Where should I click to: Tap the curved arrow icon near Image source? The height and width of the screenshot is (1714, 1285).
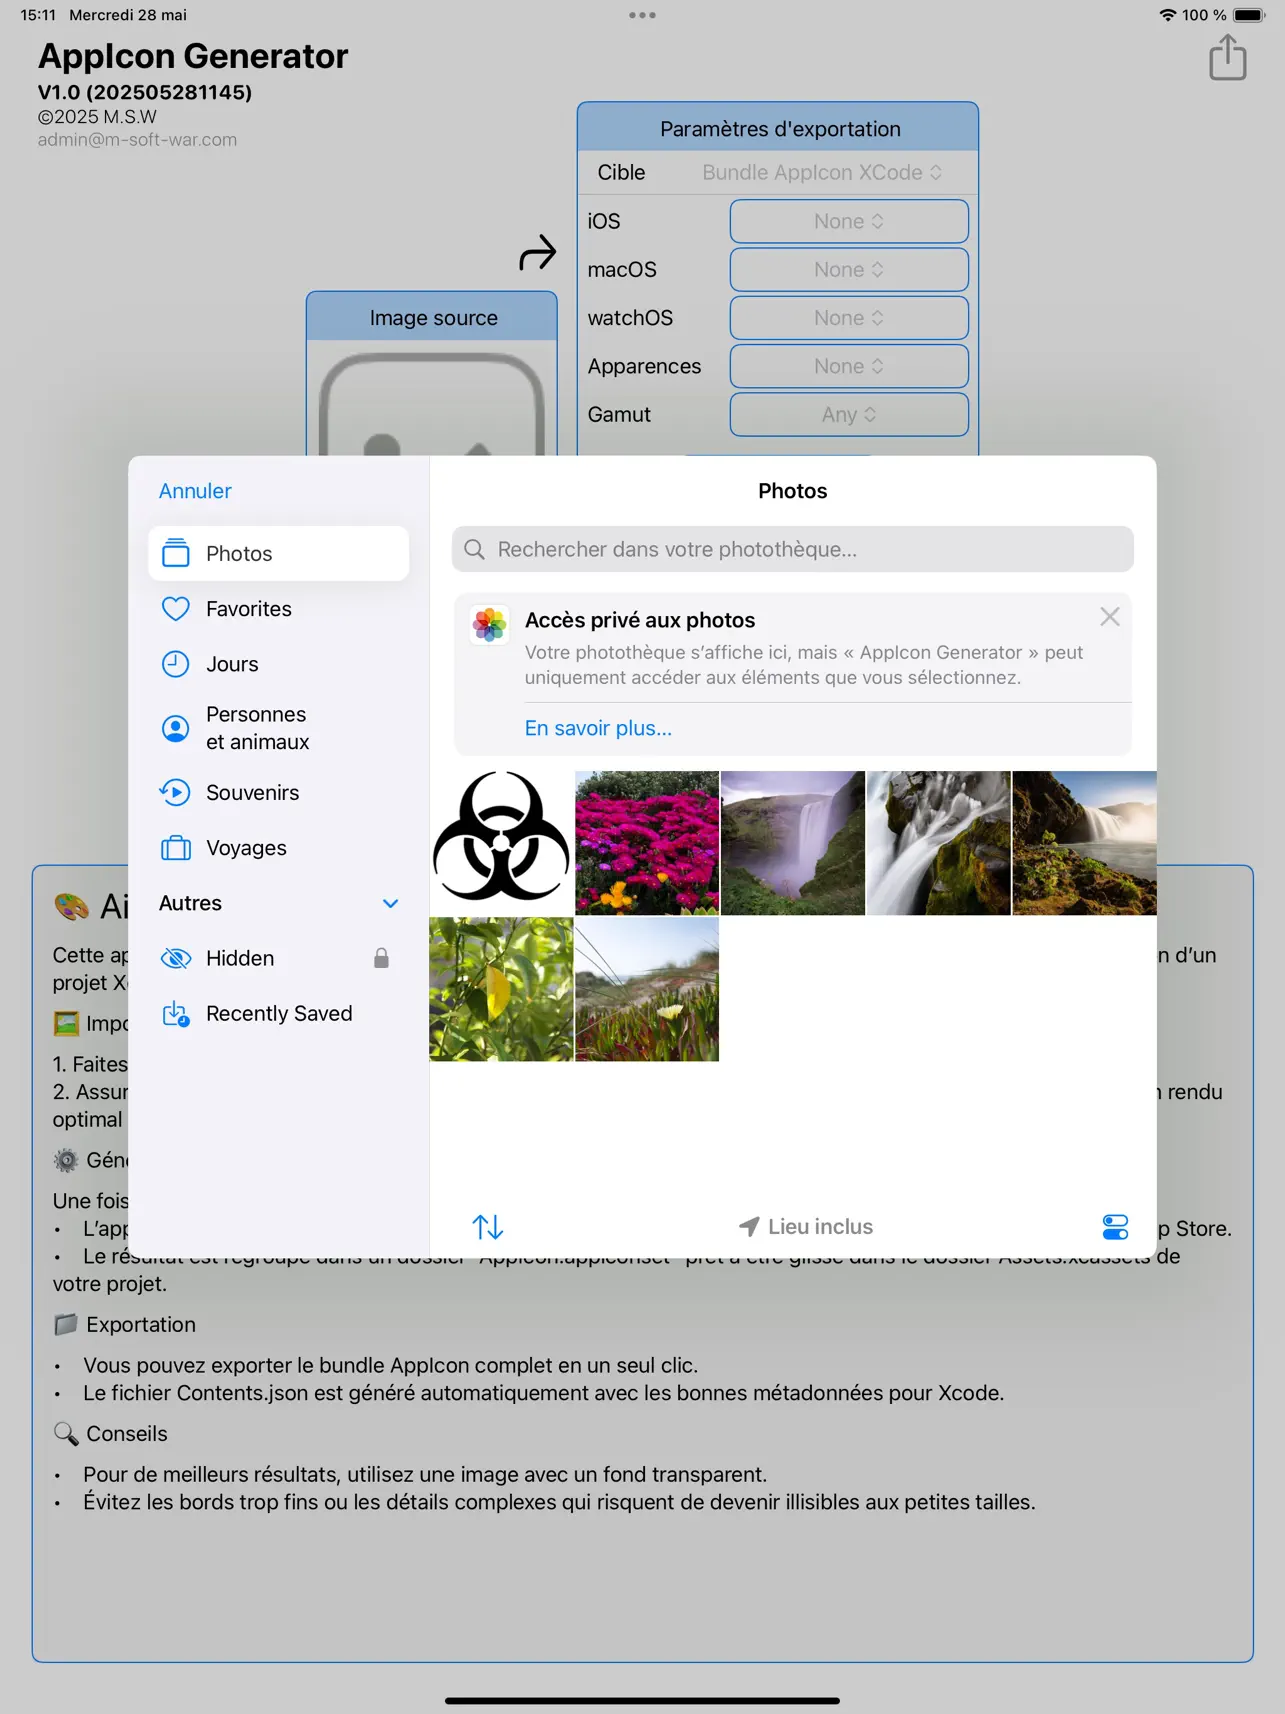537,252
